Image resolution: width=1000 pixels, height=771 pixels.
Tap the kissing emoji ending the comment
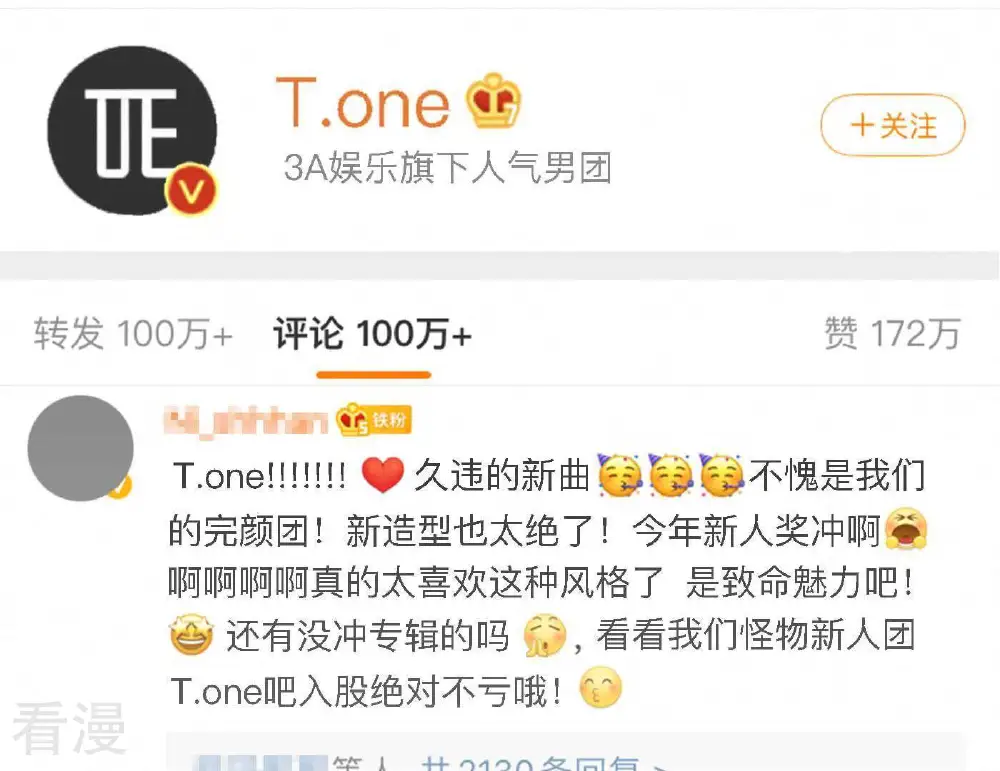tap(600, 687)
